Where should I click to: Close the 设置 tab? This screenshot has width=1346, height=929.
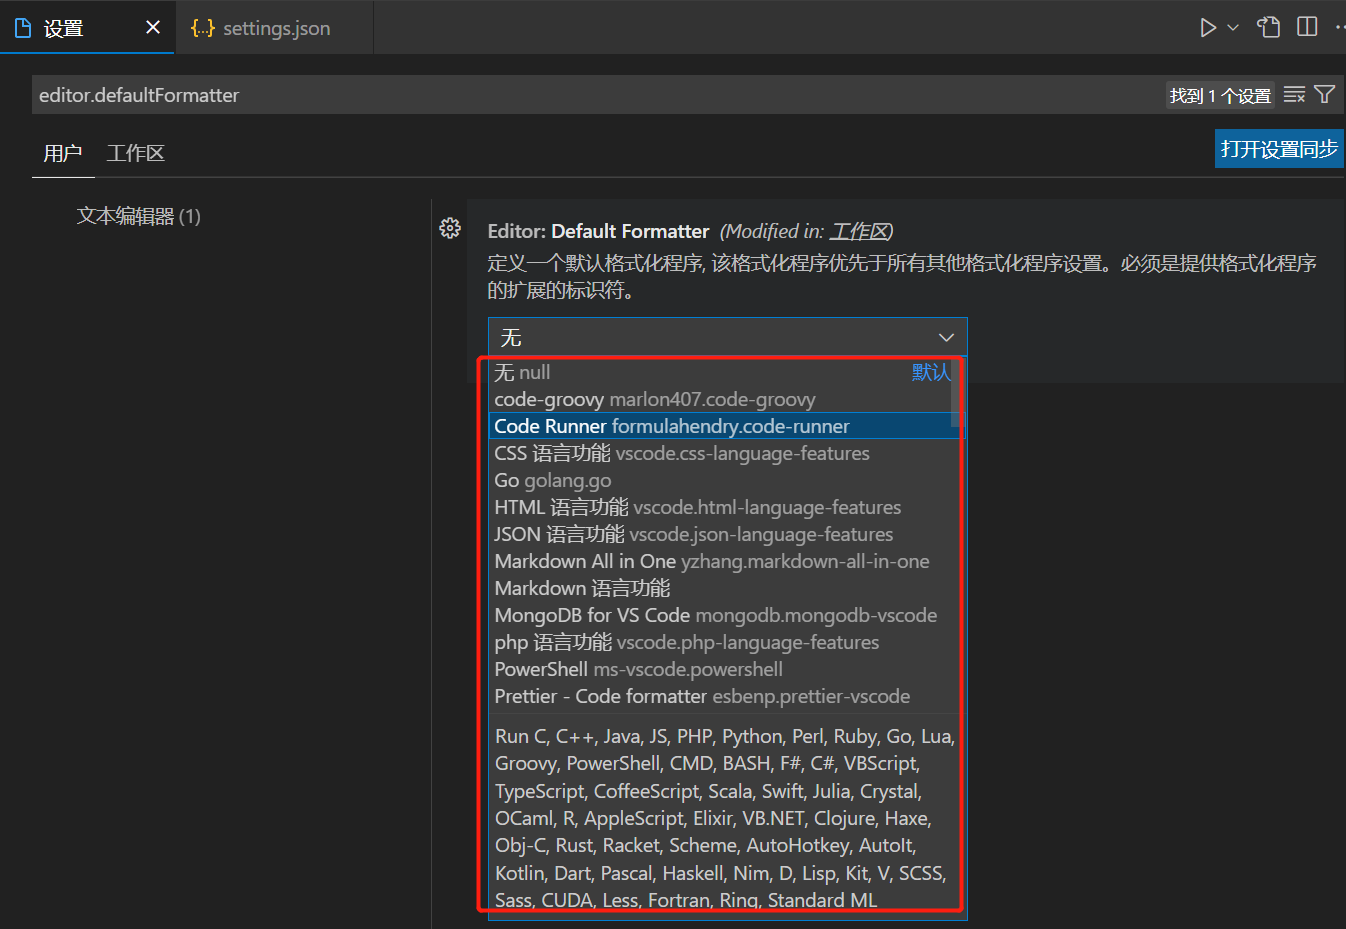coord(153,27)
